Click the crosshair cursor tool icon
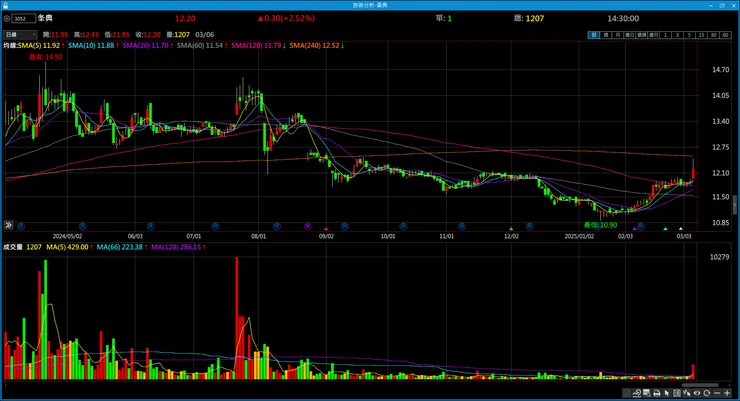 coord(687,393)
